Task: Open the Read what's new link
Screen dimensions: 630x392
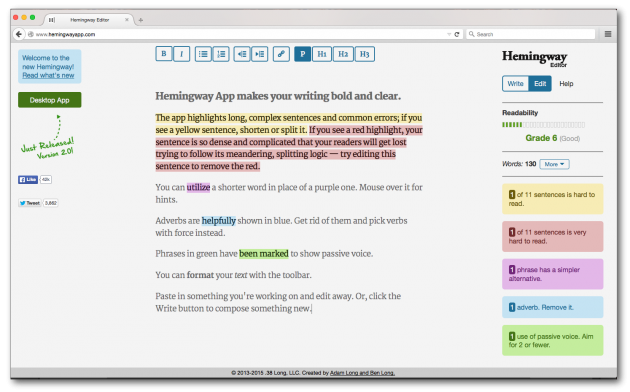Action: (48, 75)
